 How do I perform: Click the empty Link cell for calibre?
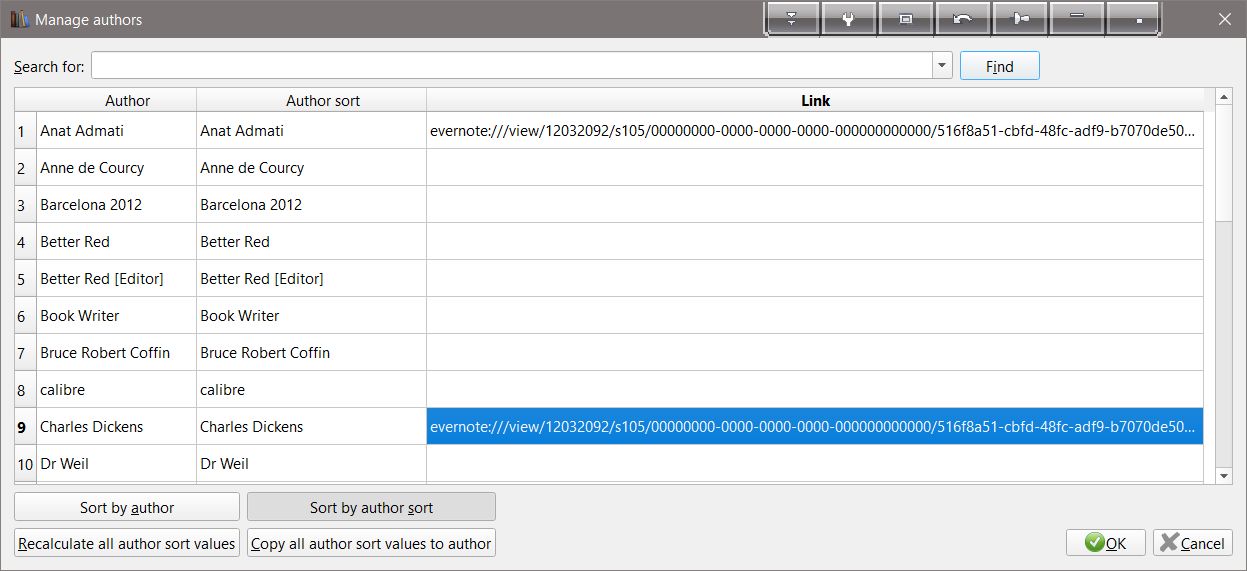[x=815, y=389]
